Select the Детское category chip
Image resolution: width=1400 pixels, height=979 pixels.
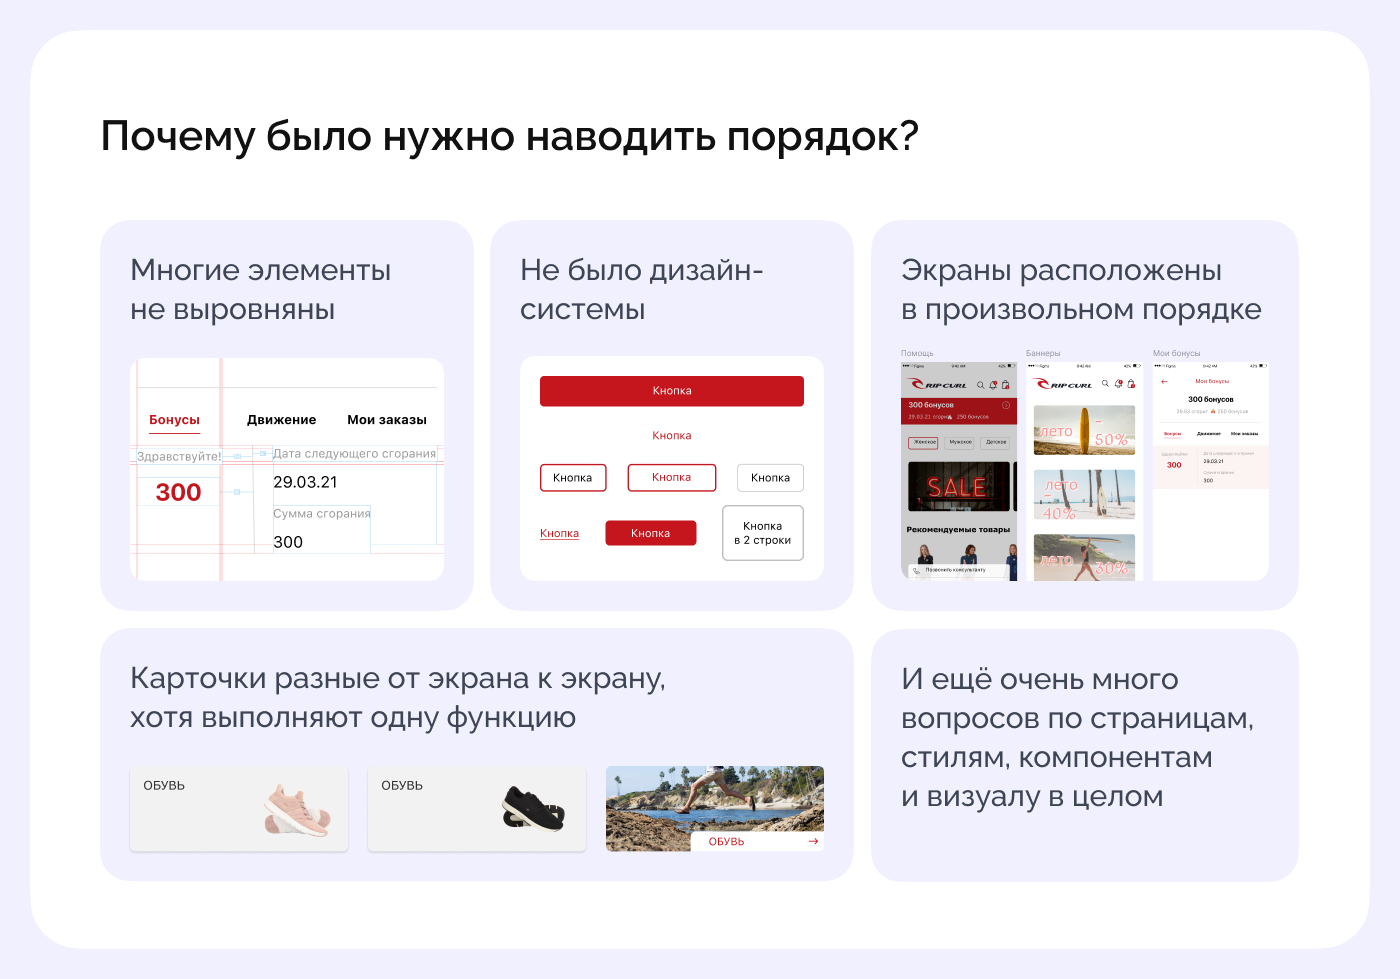(x=996, y=442)
